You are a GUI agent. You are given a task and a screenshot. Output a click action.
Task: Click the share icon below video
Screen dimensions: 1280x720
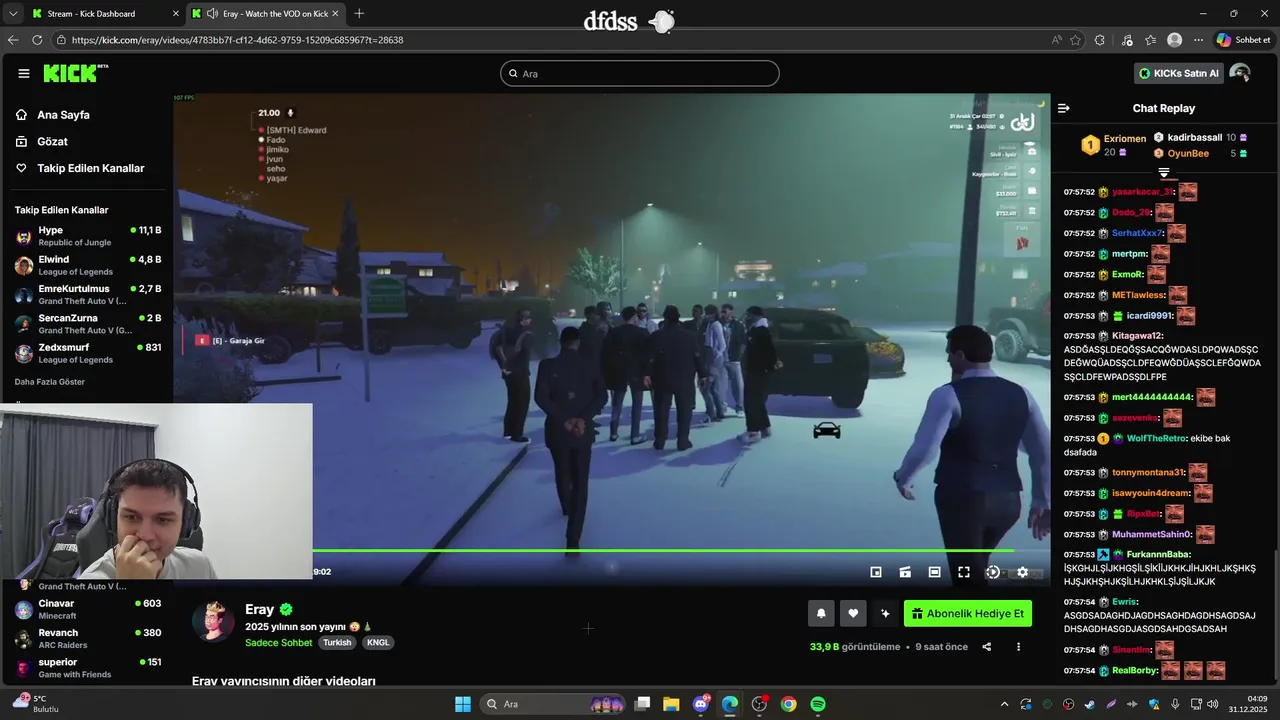(987, 647)
